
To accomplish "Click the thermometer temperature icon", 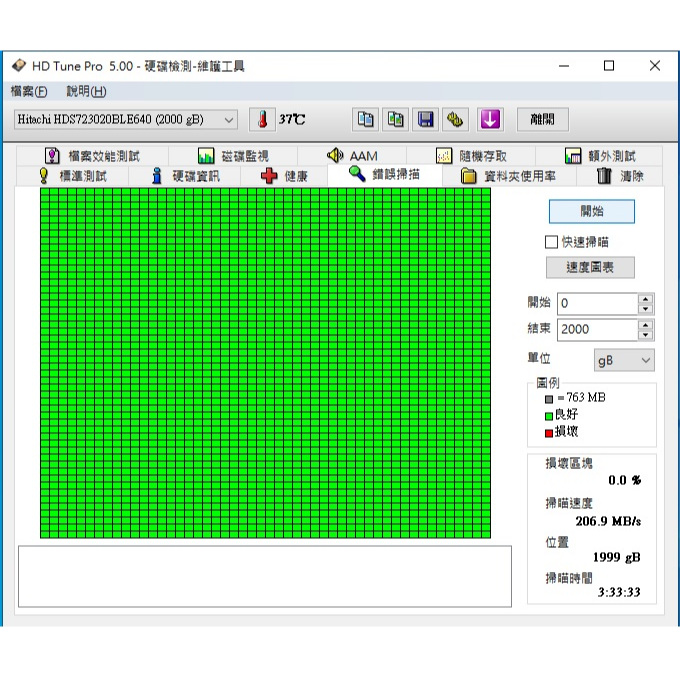I will 262,119.
